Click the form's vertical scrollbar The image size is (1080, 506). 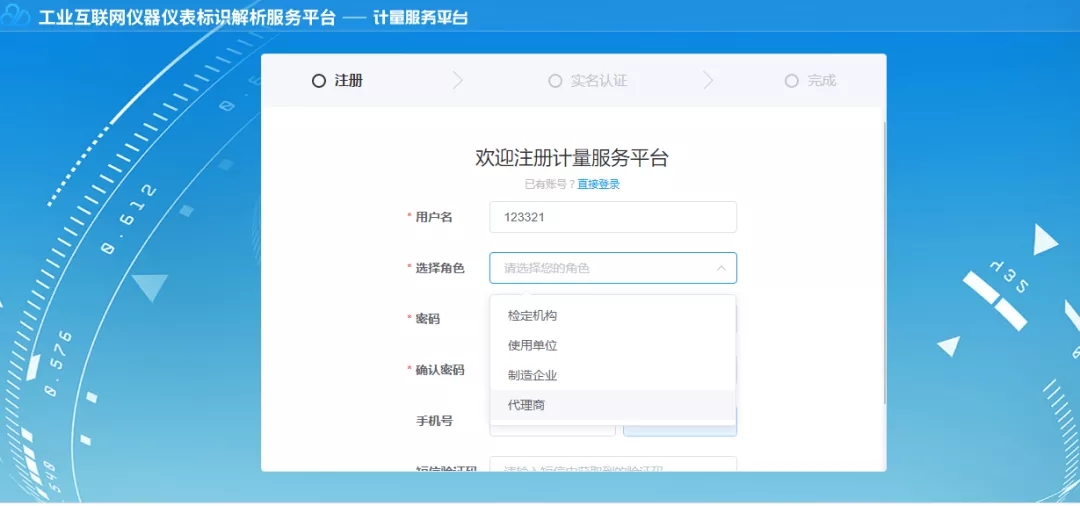pyautogui.click(x=884, y=260)
